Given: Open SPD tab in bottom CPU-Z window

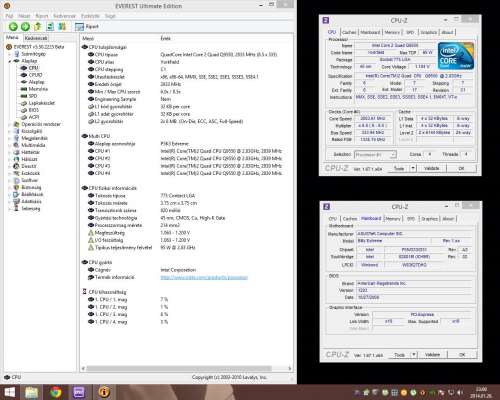Looking at the screenshot, I should pos(411,219).
